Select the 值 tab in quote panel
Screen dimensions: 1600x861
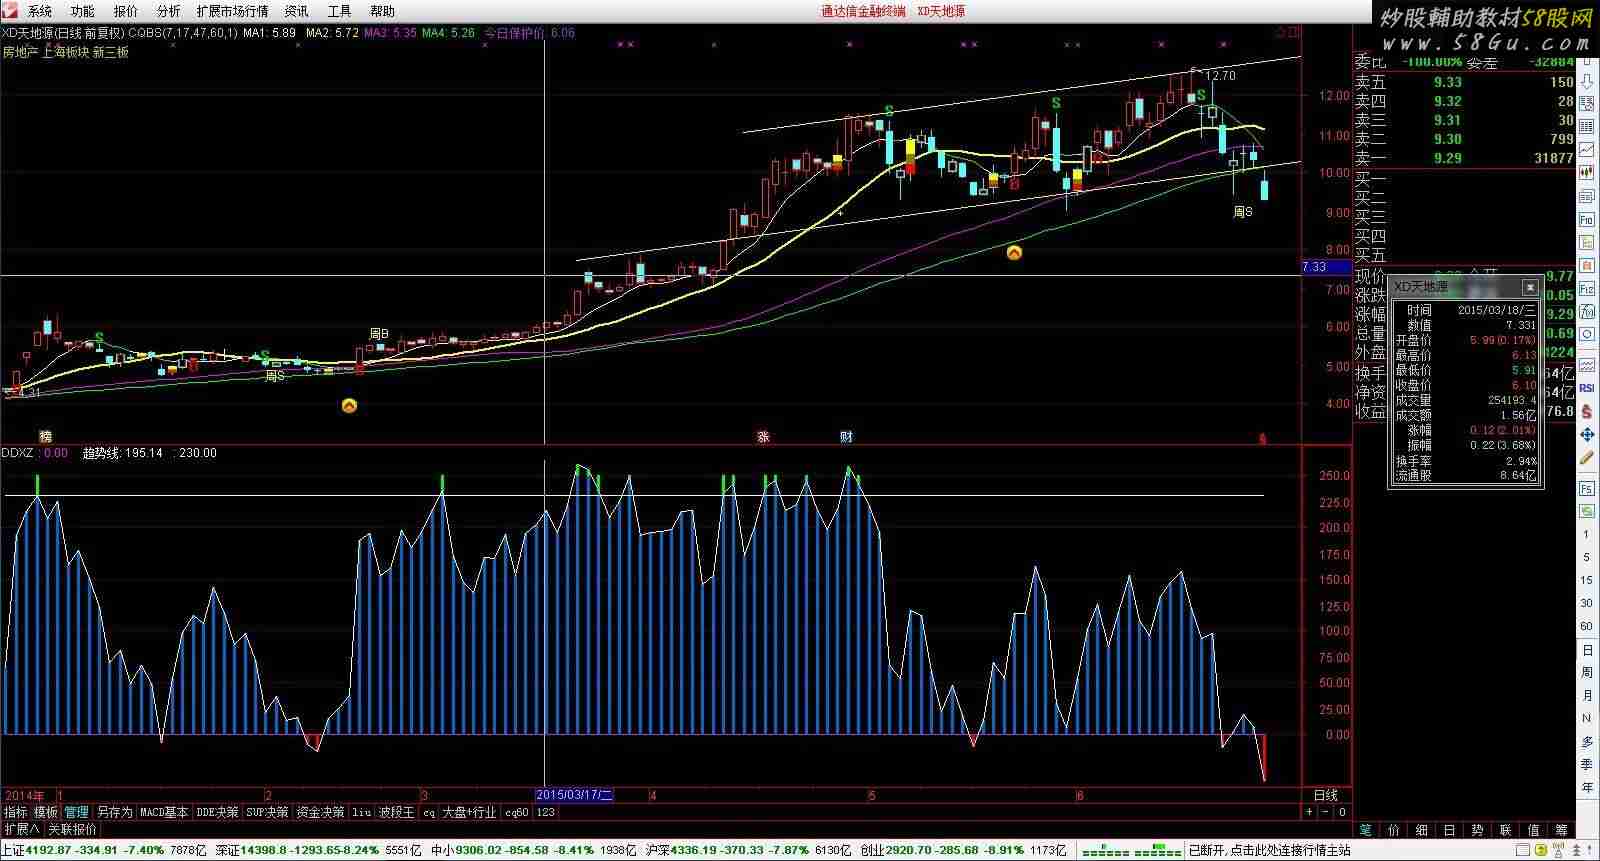pos(1533,829)
